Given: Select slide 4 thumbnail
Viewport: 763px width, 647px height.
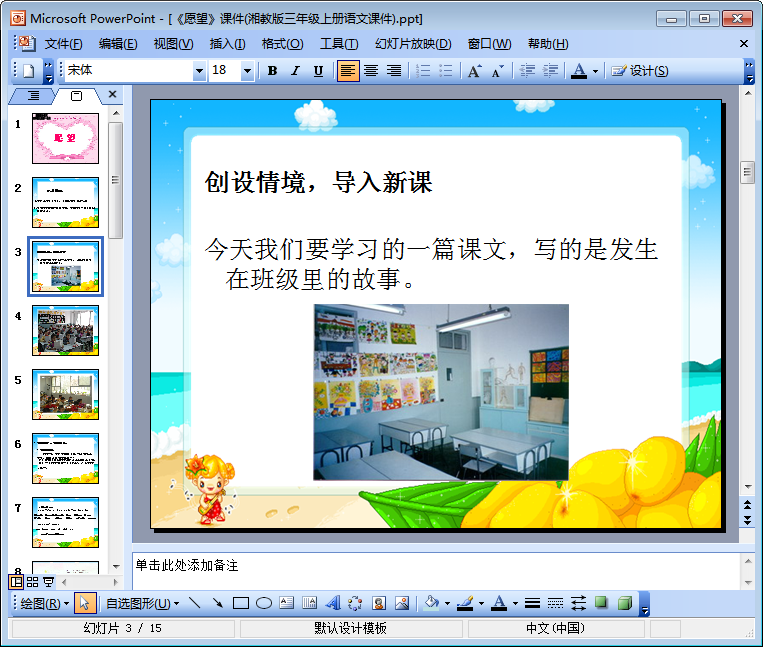Looking at the screenshot, I should pyautogui.click(x=65, y=330).
